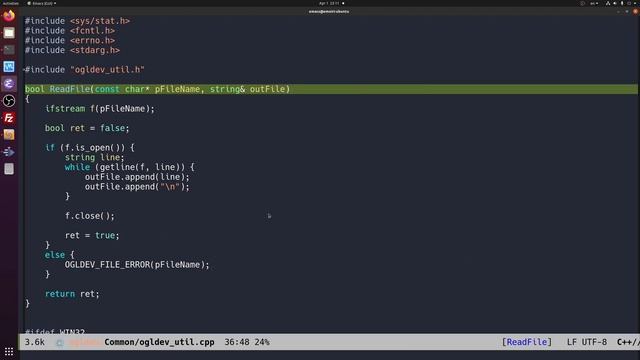Click the project icon in the mode line

(60, 342)
